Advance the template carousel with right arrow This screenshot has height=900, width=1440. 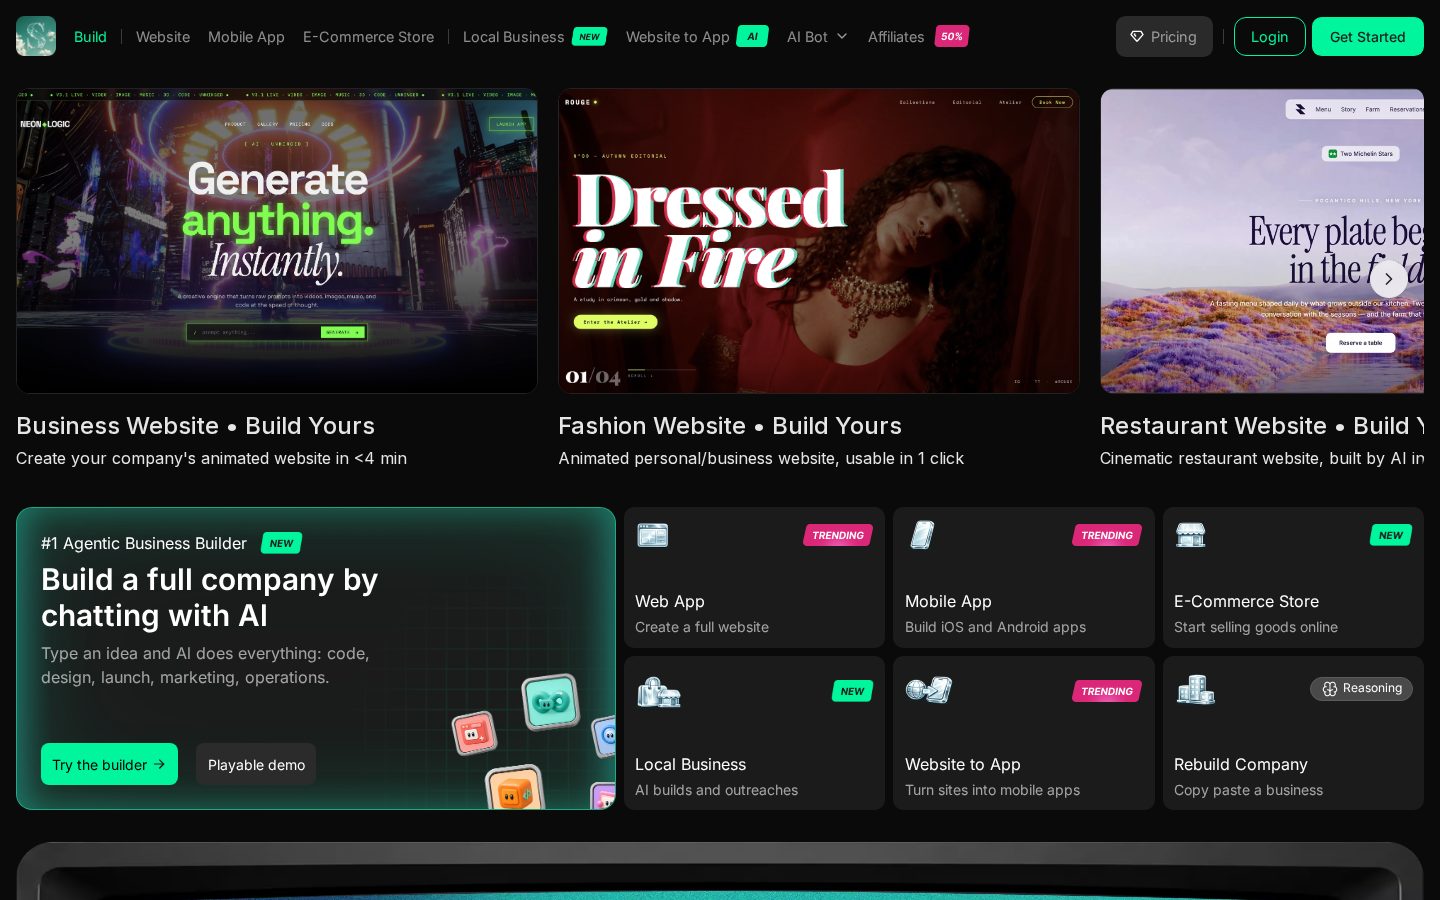1388,279
